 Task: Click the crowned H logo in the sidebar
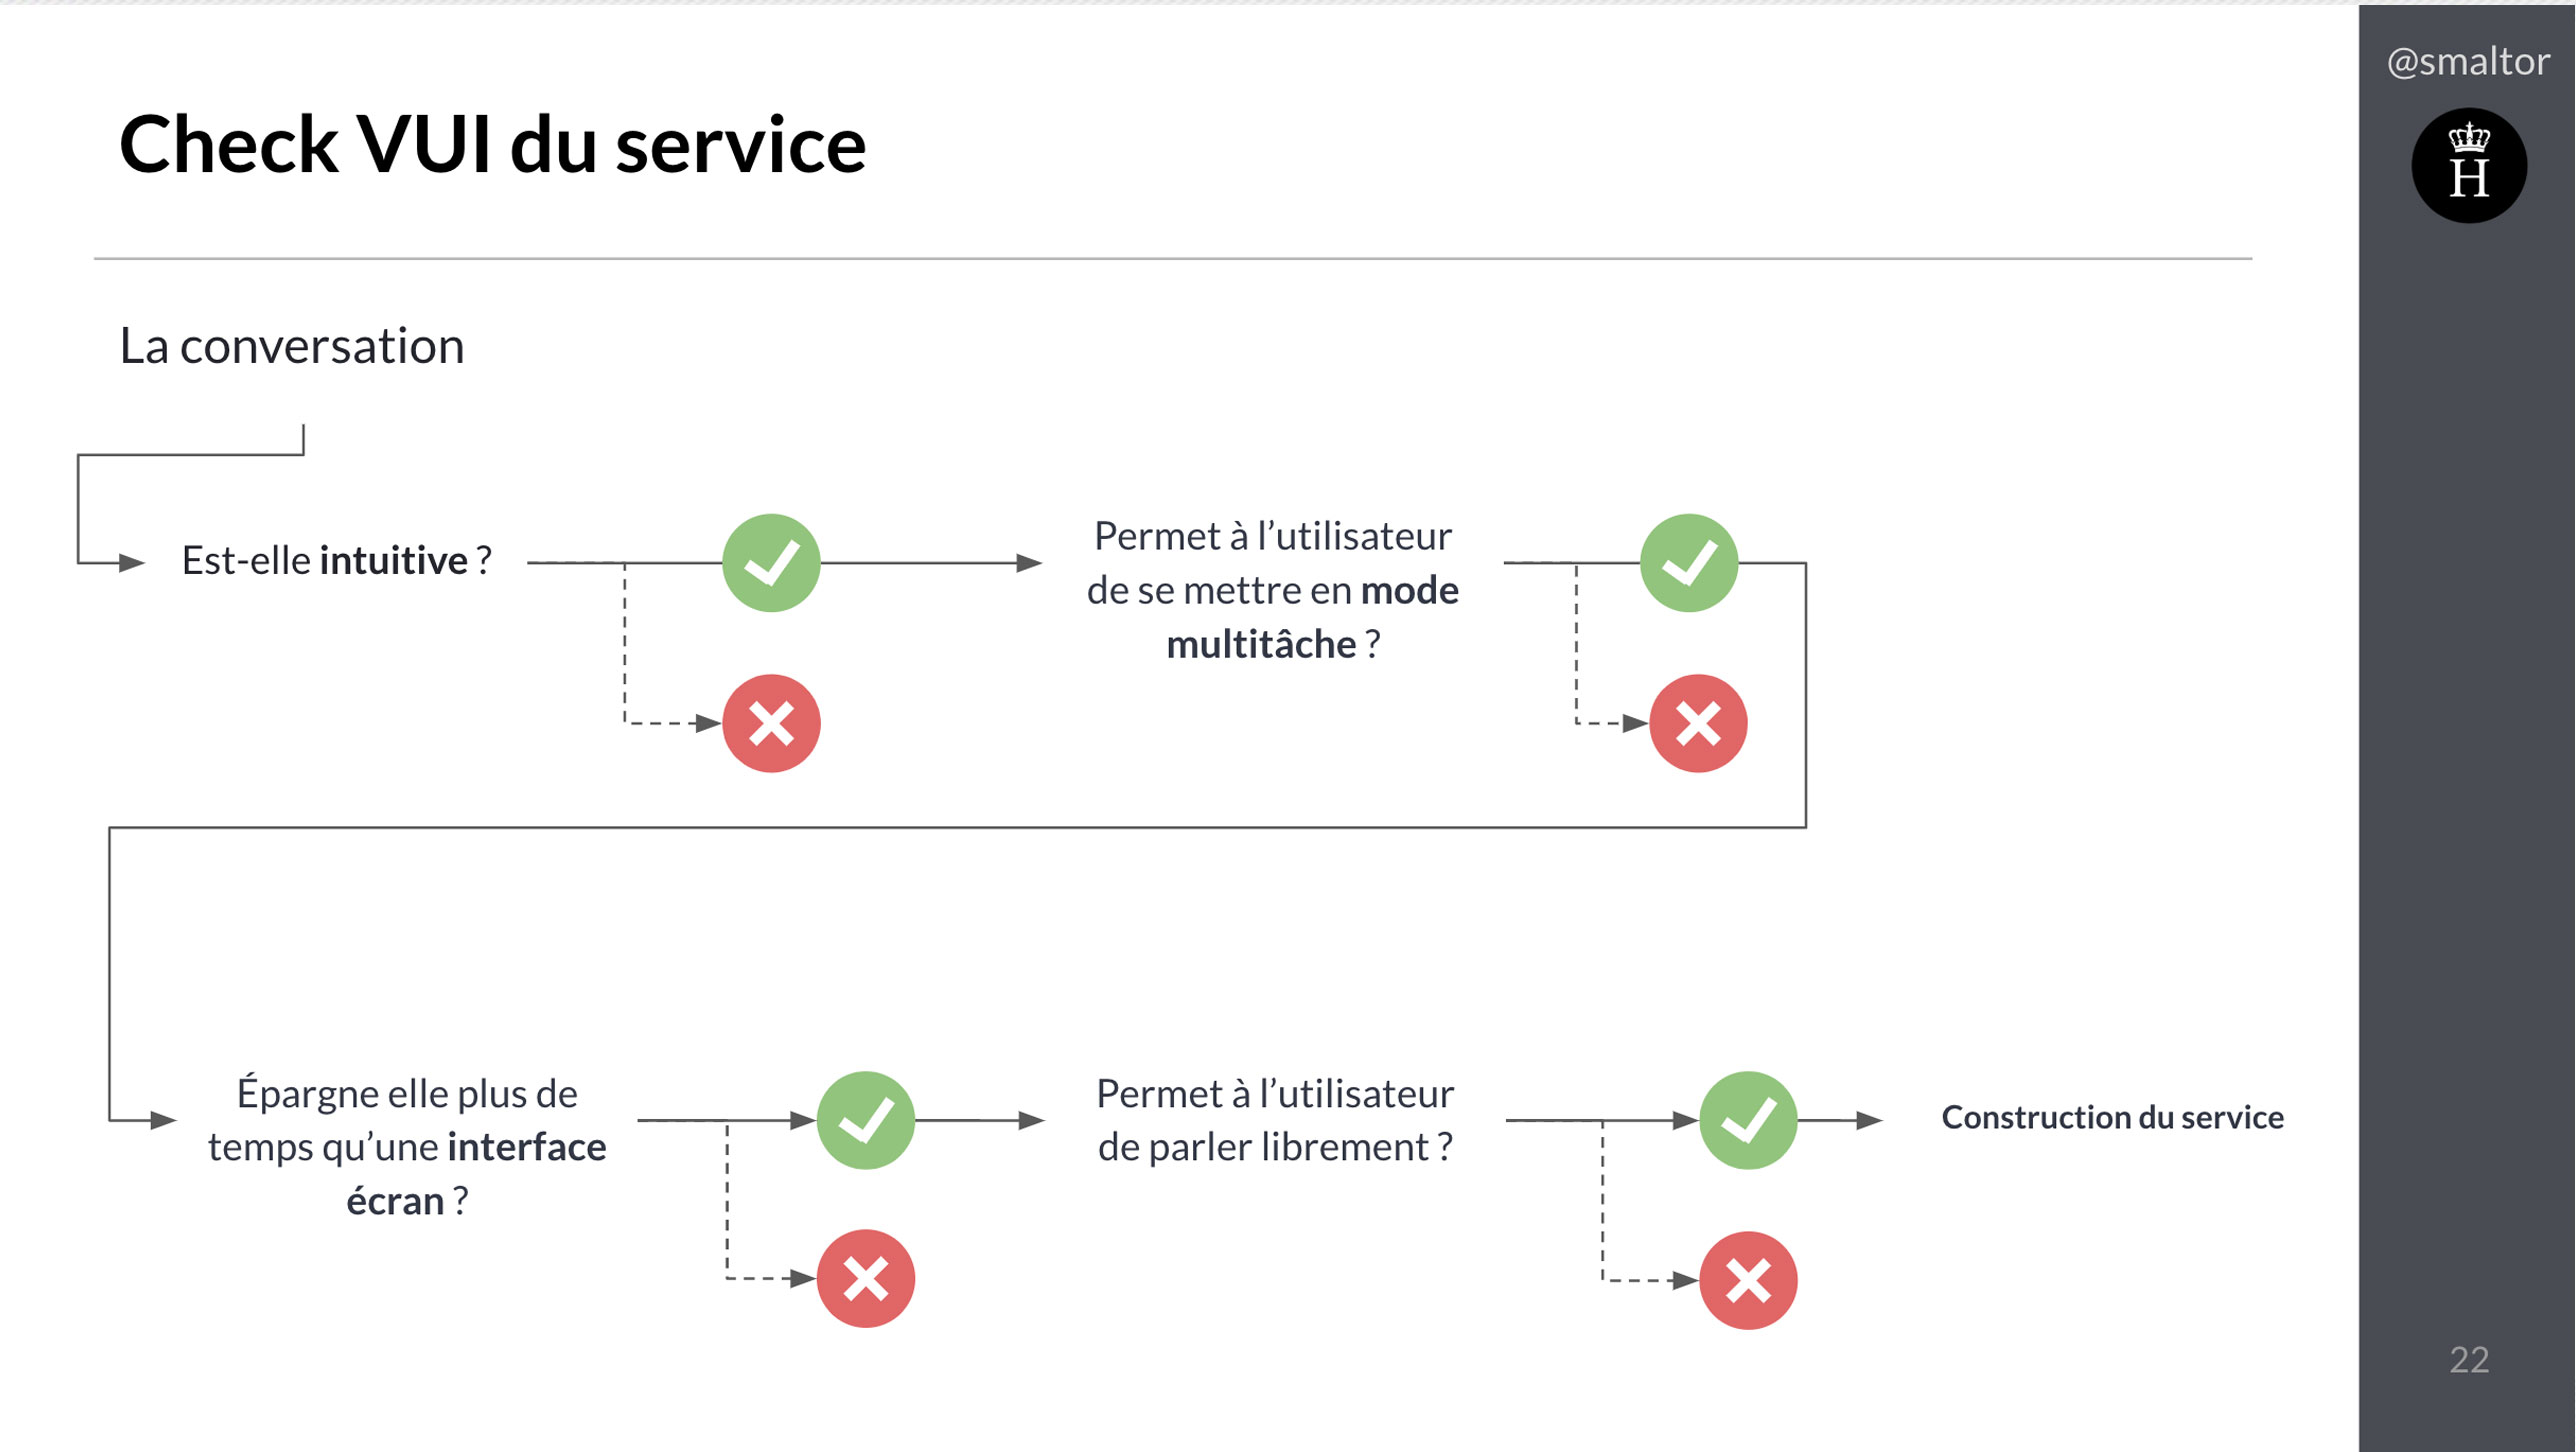2468,165
